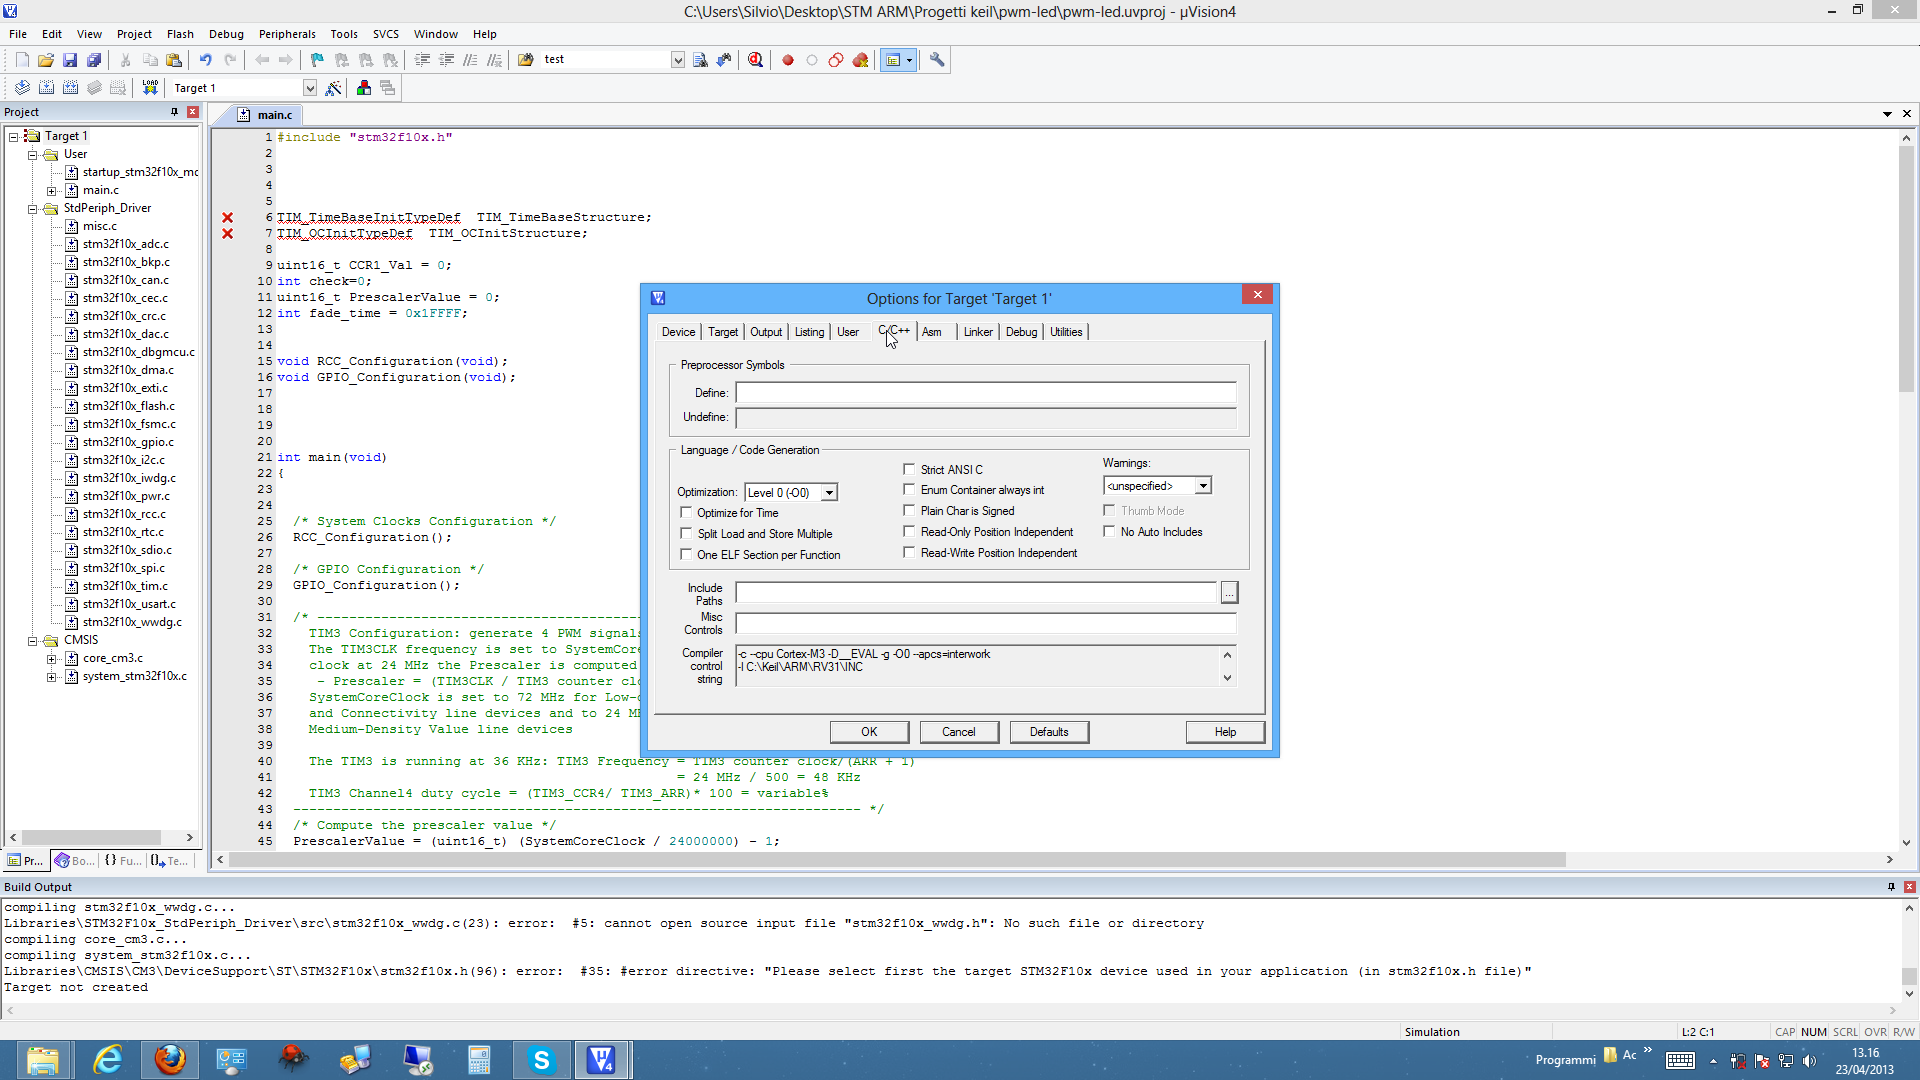Click the Undo arrow icon
1920x1080 pixels.
tap(205, 60)
